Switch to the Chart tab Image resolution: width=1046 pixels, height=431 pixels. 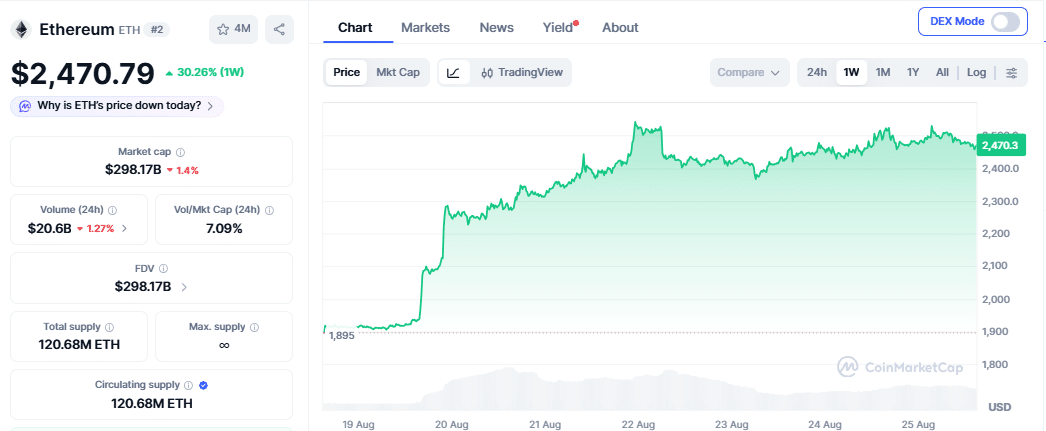pos(355,27)
